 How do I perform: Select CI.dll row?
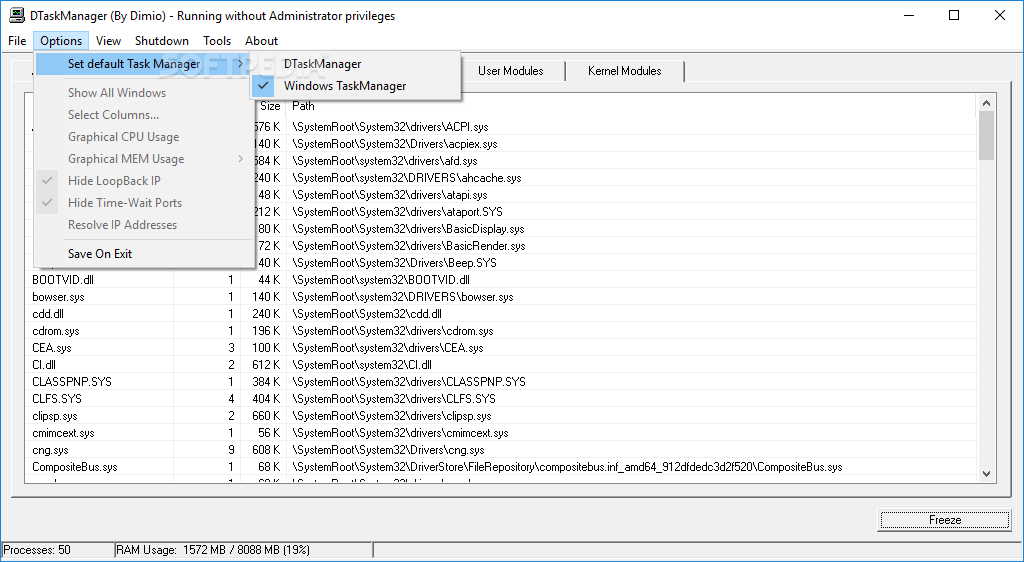click(x=502, y=365)
